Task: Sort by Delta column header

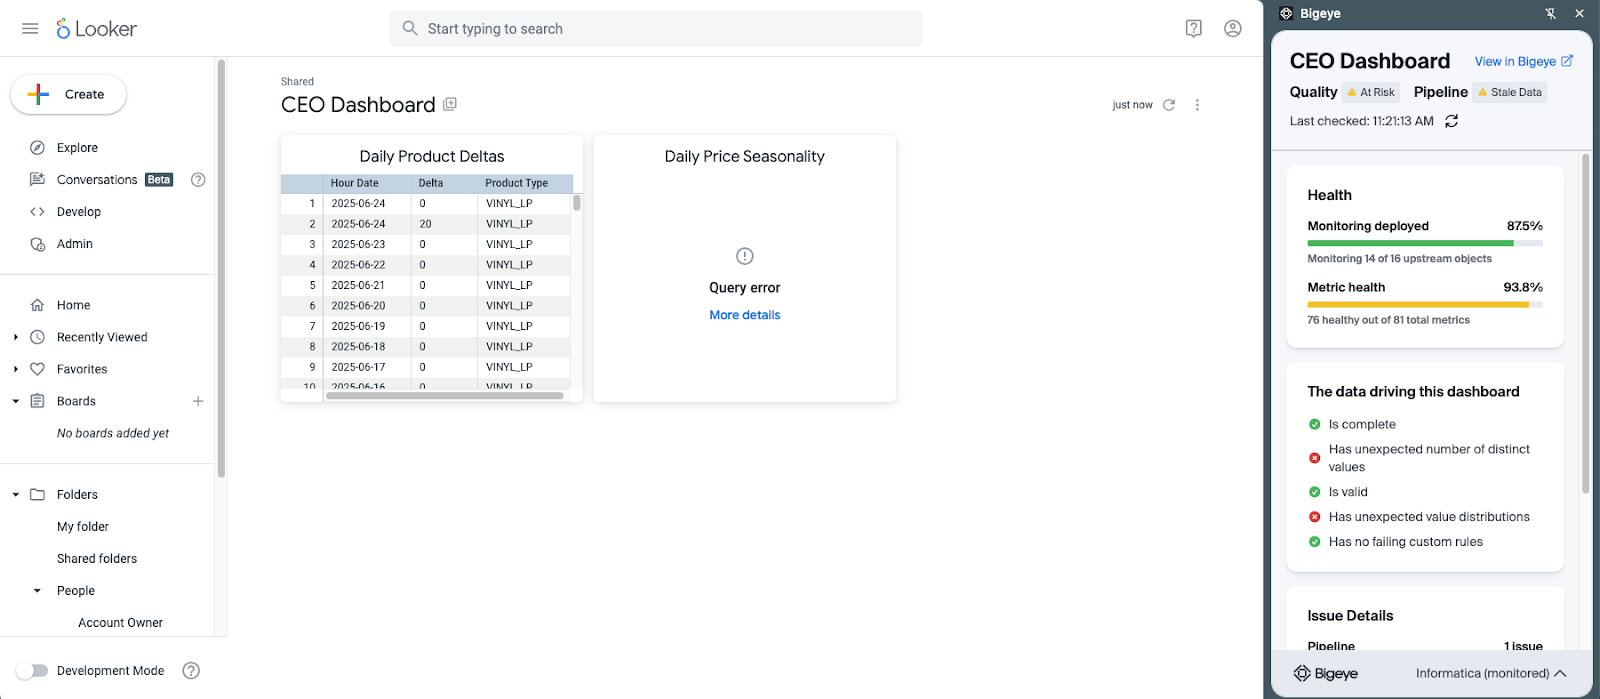Action: point(431,183)
